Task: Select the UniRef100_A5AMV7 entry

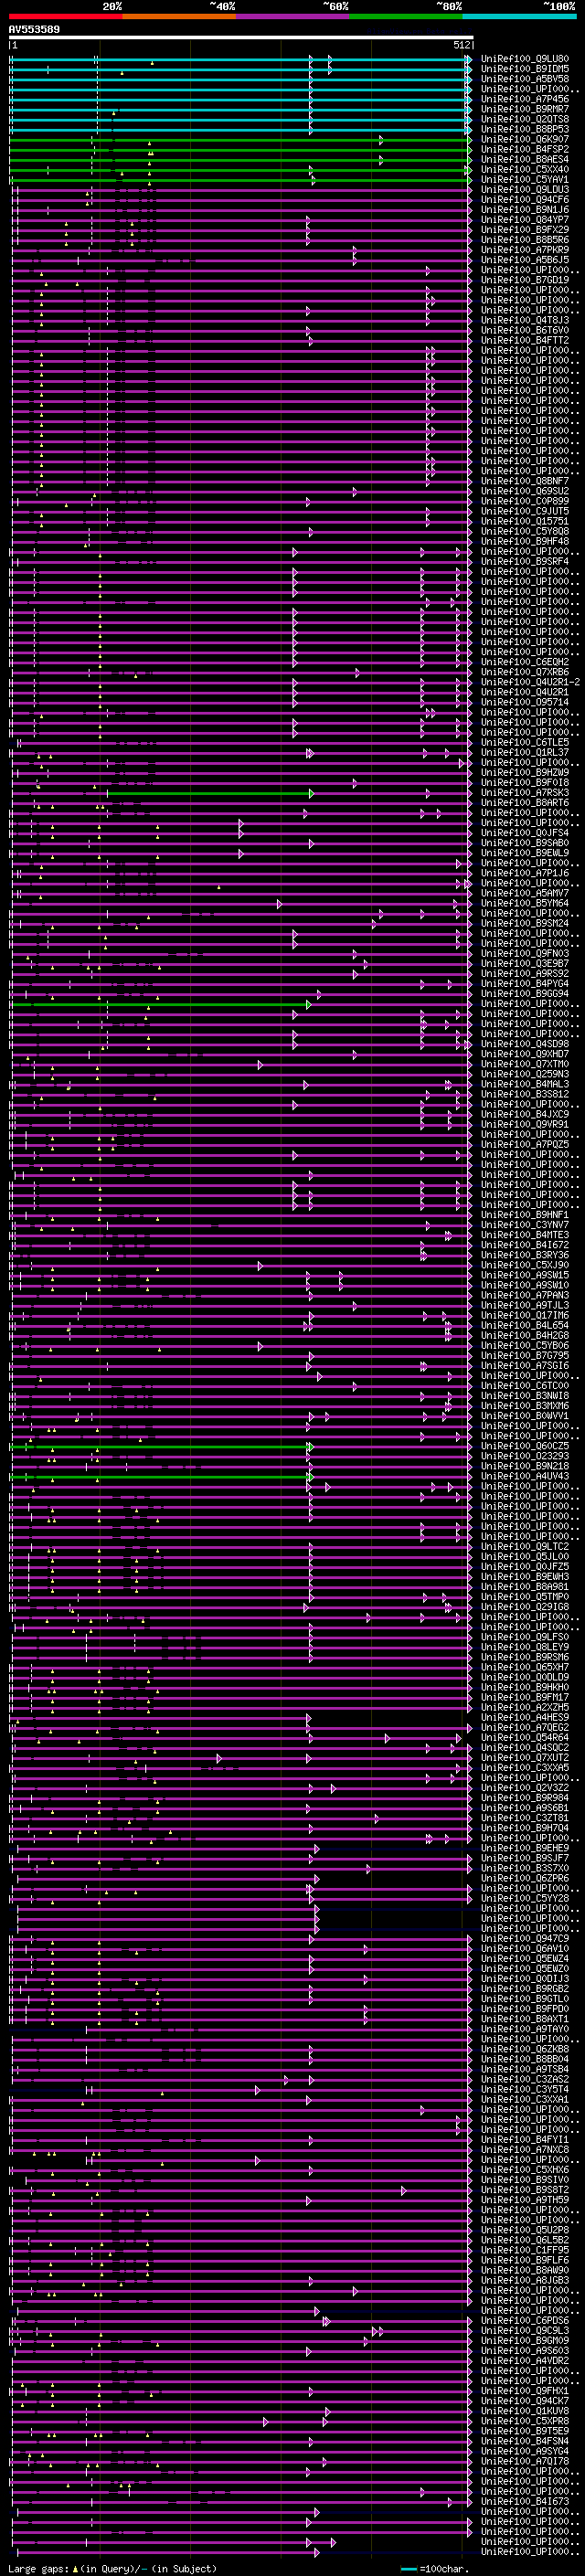Action: tap(525, 893)
